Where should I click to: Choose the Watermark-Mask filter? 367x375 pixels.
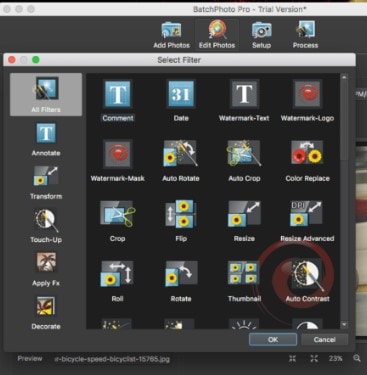click(x=118, y=161)
